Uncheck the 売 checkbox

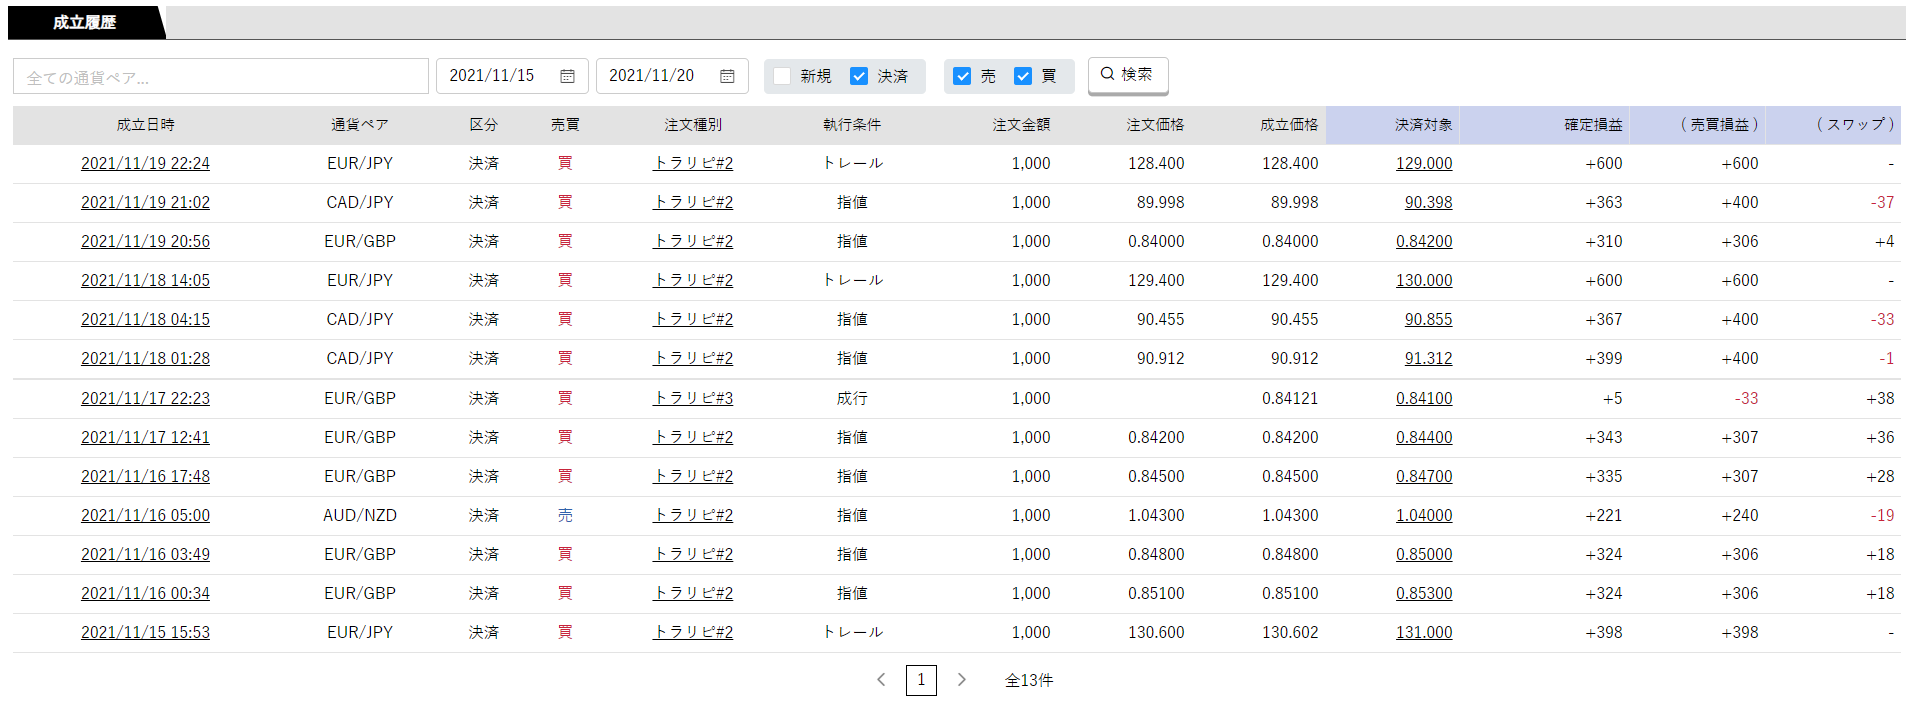coord(962,76)
